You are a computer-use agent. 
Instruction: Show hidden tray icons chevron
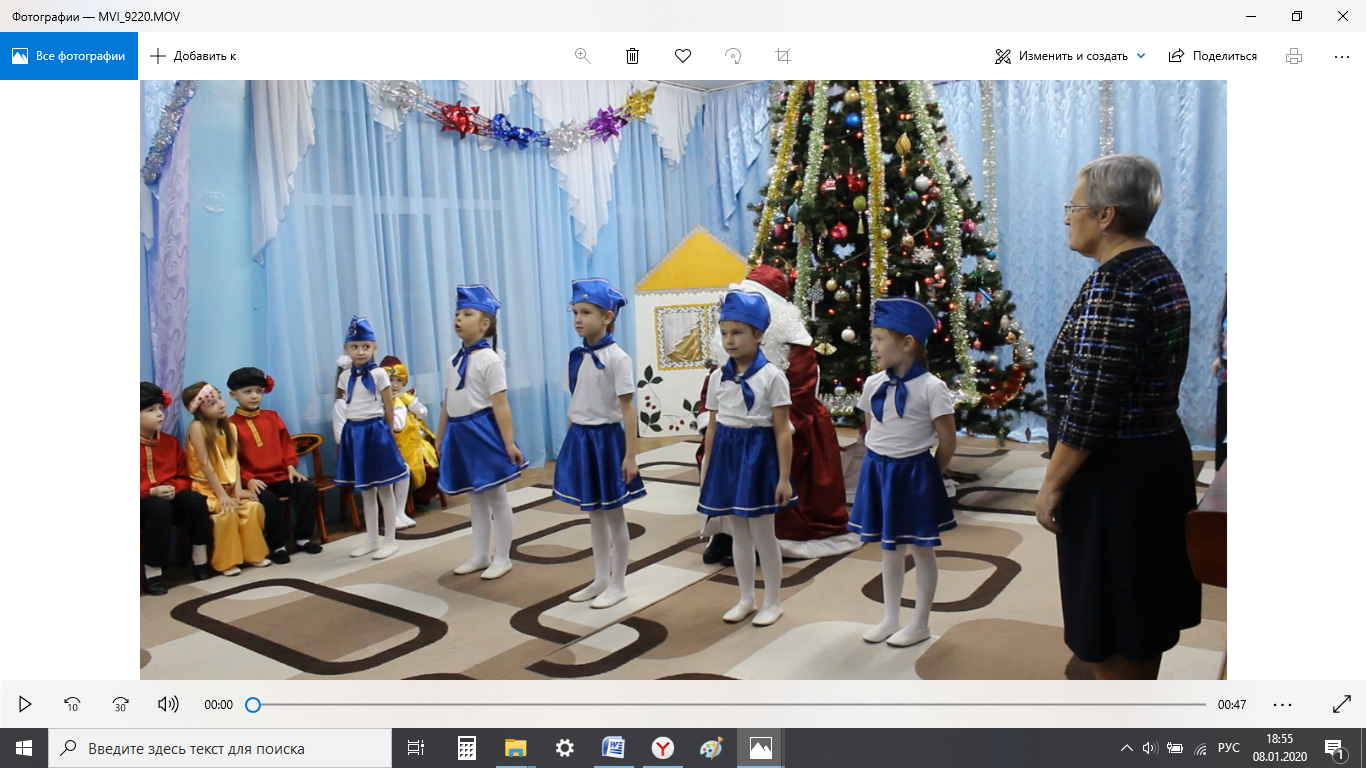1127,748
